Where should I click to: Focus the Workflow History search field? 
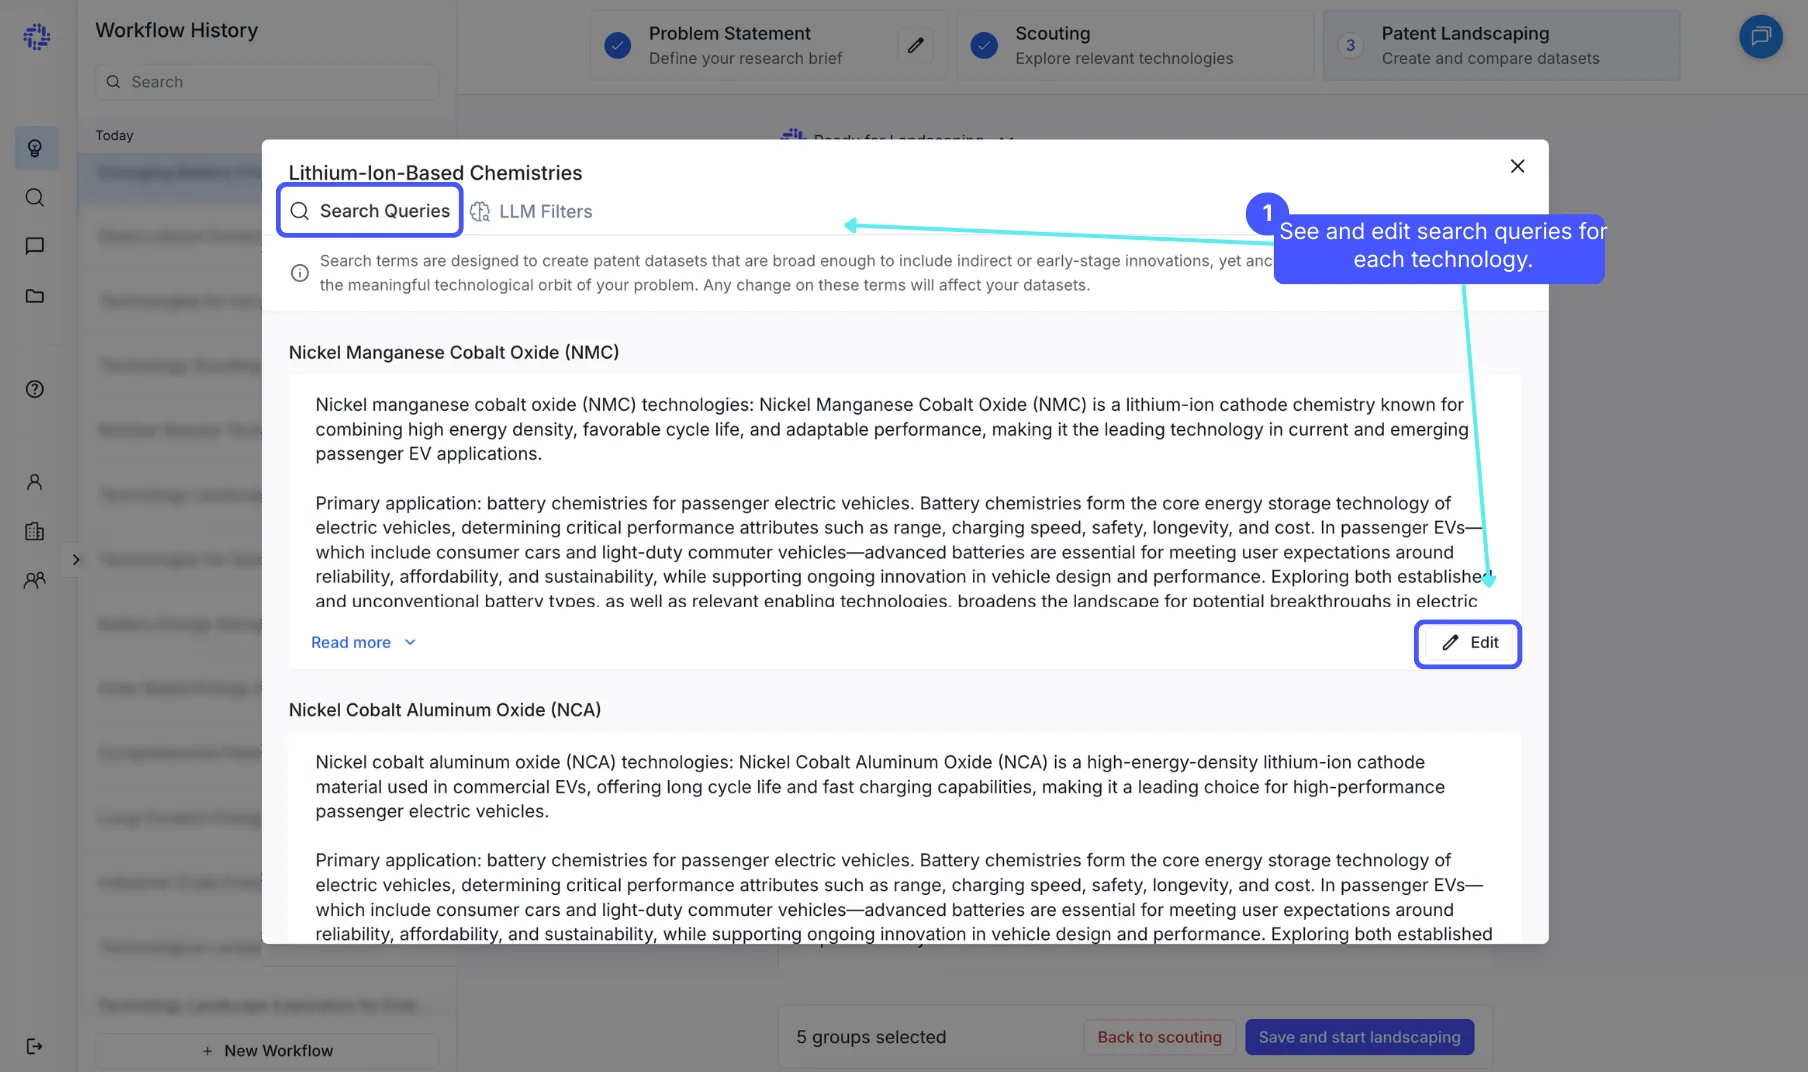point(267,82)
